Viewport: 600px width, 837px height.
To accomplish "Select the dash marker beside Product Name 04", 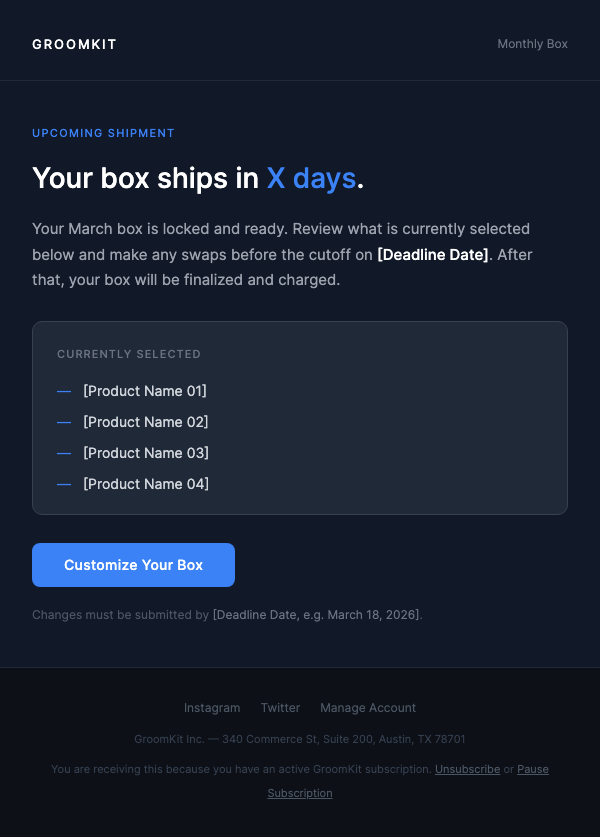I will 64,484.
